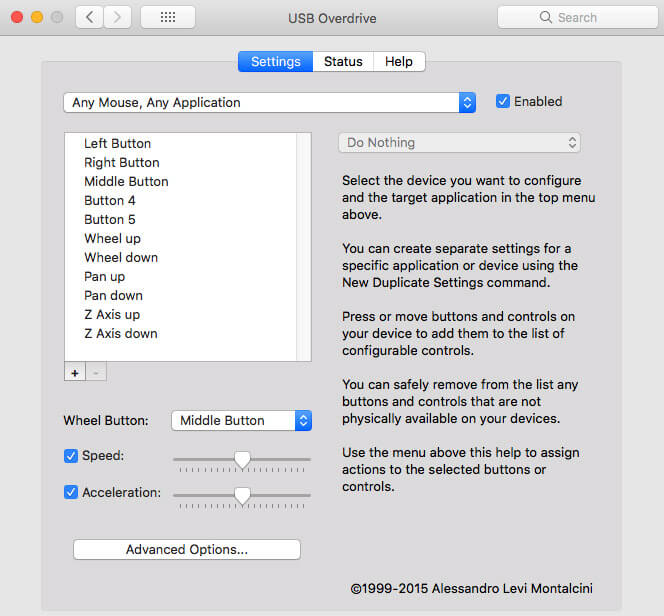Select Z Axis down in the list
The width and height of the screenshot is (664, 616).
[x=181, y=334]
